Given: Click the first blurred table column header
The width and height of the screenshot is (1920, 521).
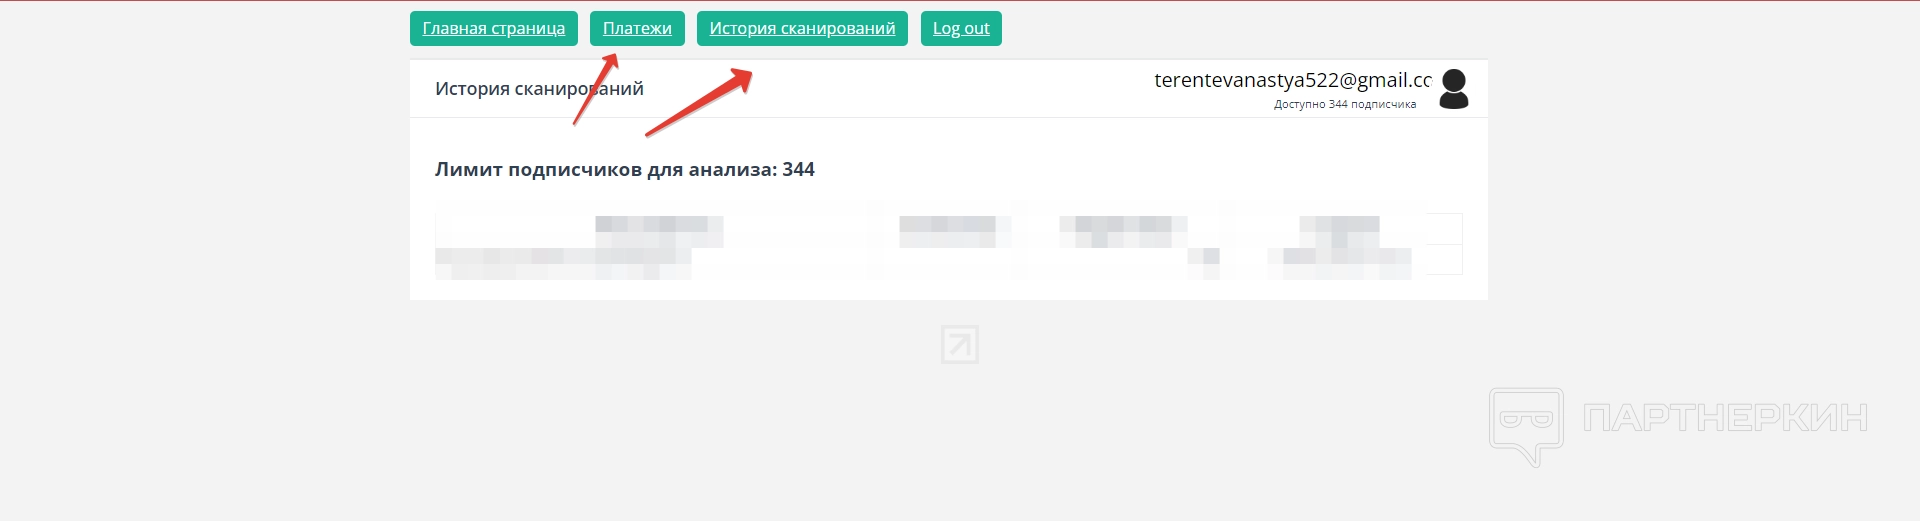Looking at the screenshot, I should [x=659, y=229].
